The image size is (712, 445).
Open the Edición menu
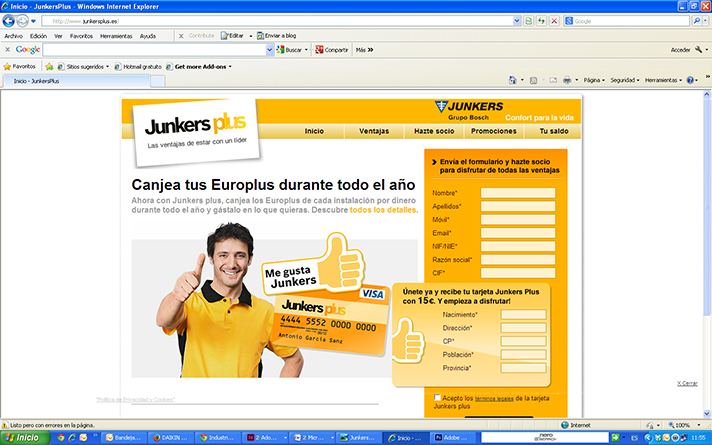coord(38,36)
